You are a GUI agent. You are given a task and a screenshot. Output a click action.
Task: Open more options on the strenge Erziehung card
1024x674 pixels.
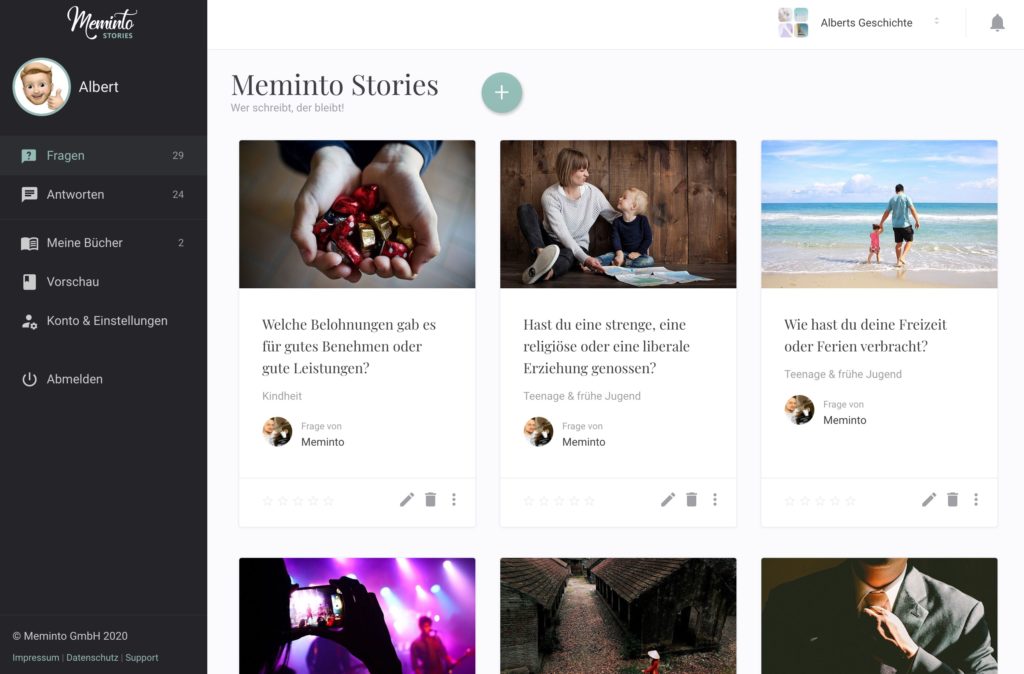[x=715, y=500]
